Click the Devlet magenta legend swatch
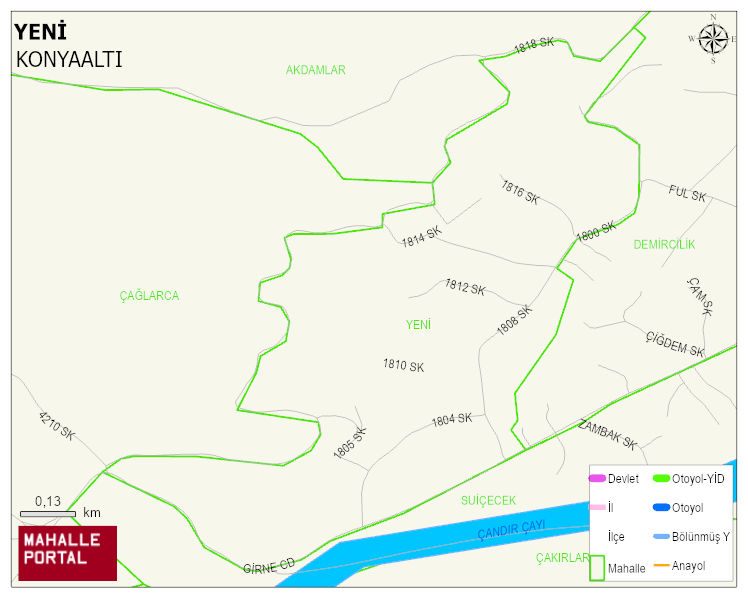The height and width of the screenshot is (598, 748). pyautogui.click(x=597, y=478)
